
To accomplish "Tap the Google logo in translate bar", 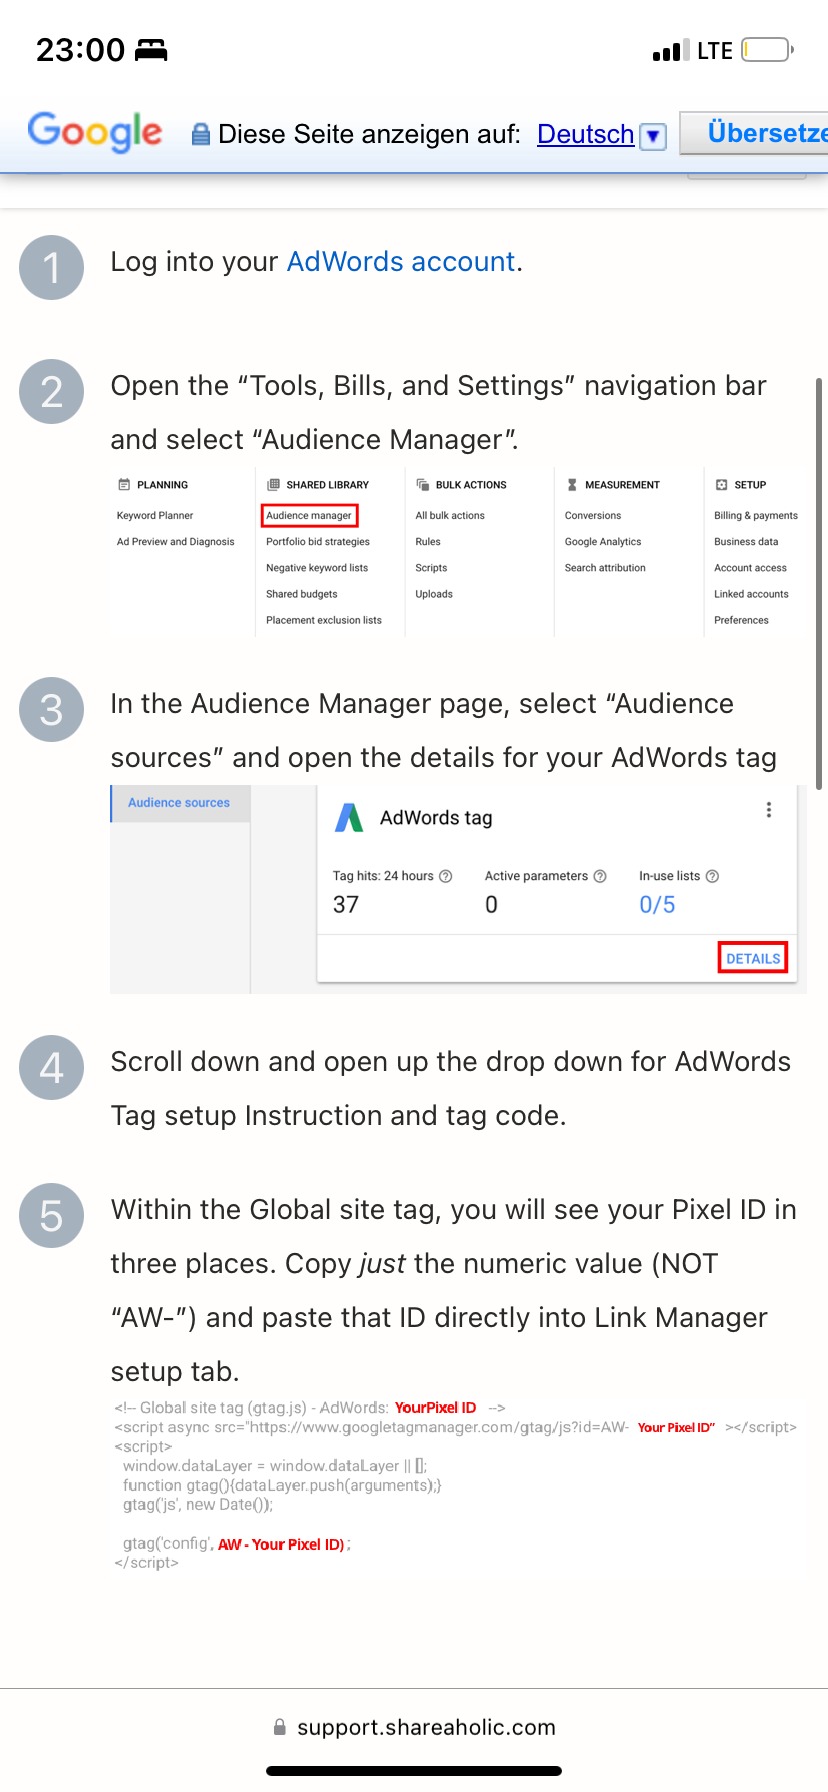I will (x=95, y=132).
